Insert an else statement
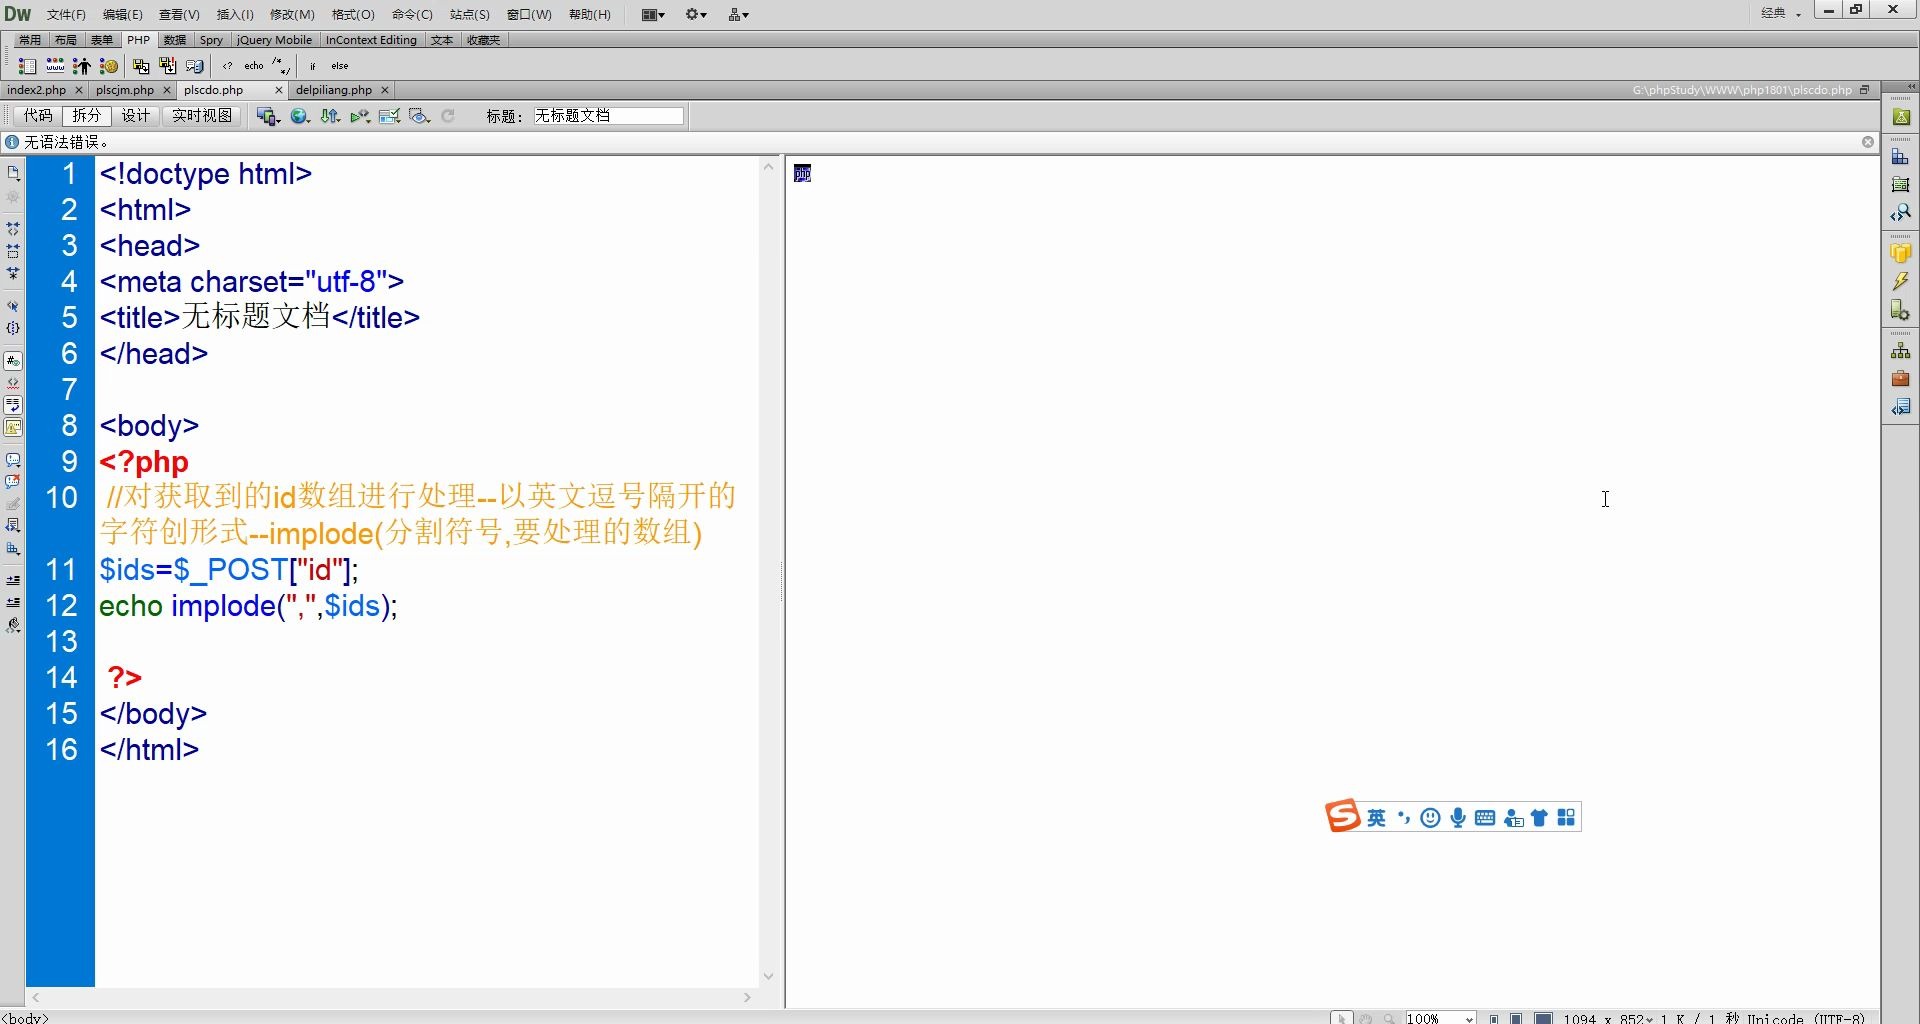Screen dimensions: 1920x1024 340,66
